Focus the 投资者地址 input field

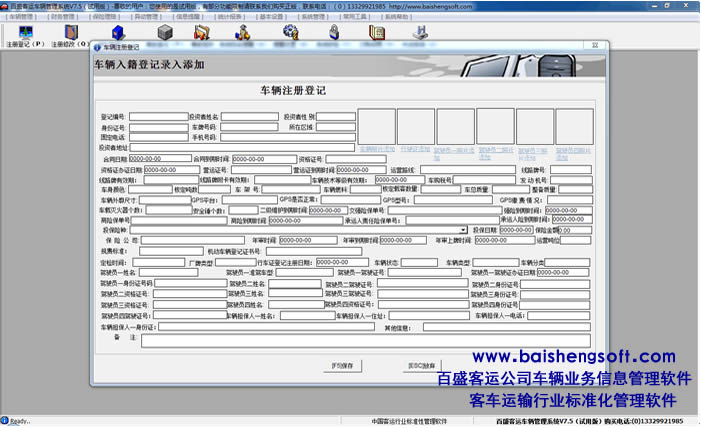coord(242,148)
